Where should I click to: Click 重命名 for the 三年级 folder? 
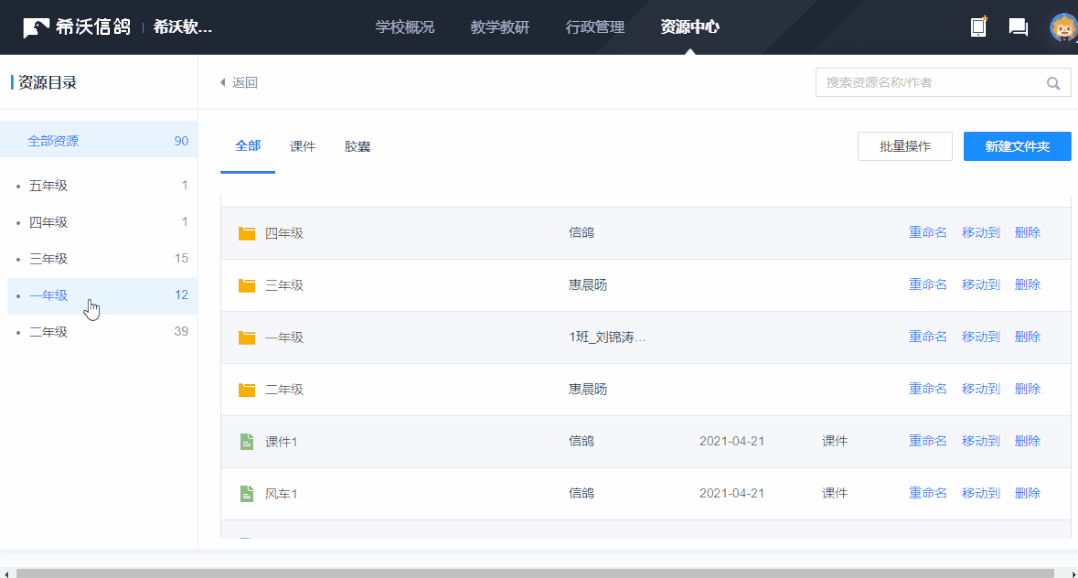coord(927,285)
